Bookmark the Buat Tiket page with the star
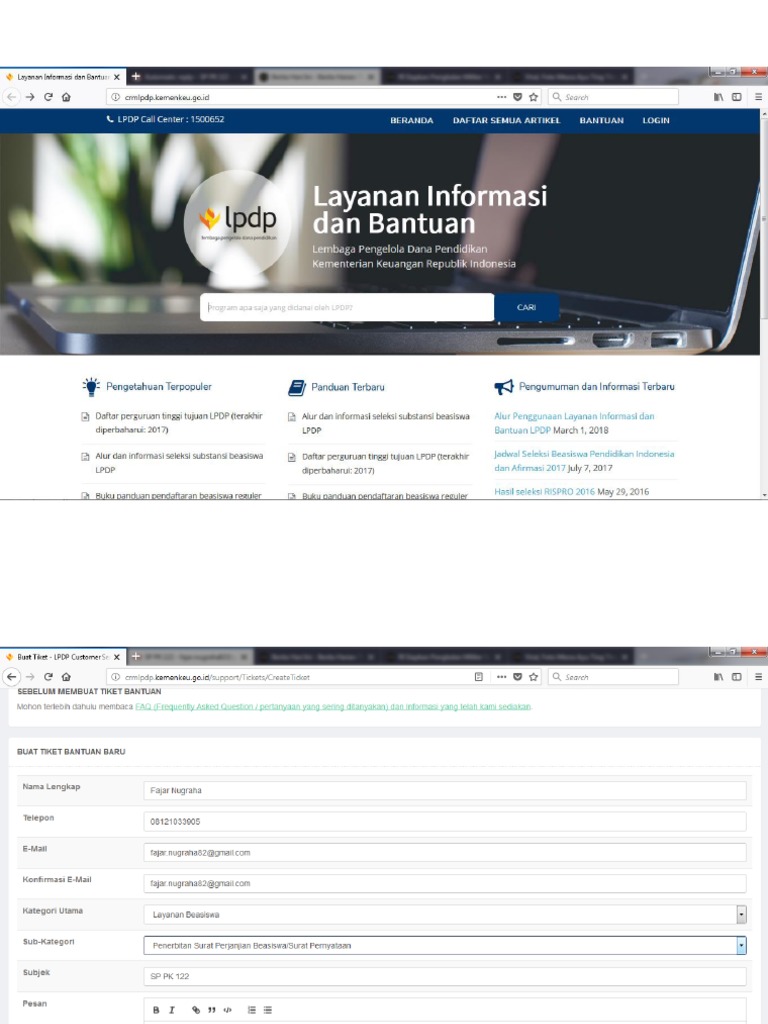The image size is (768, 1024). point(534,677)
